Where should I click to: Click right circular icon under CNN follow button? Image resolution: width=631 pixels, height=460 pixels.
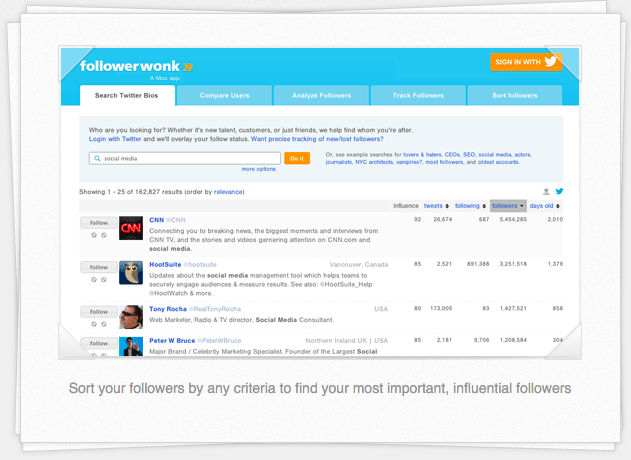click(104, 235)
